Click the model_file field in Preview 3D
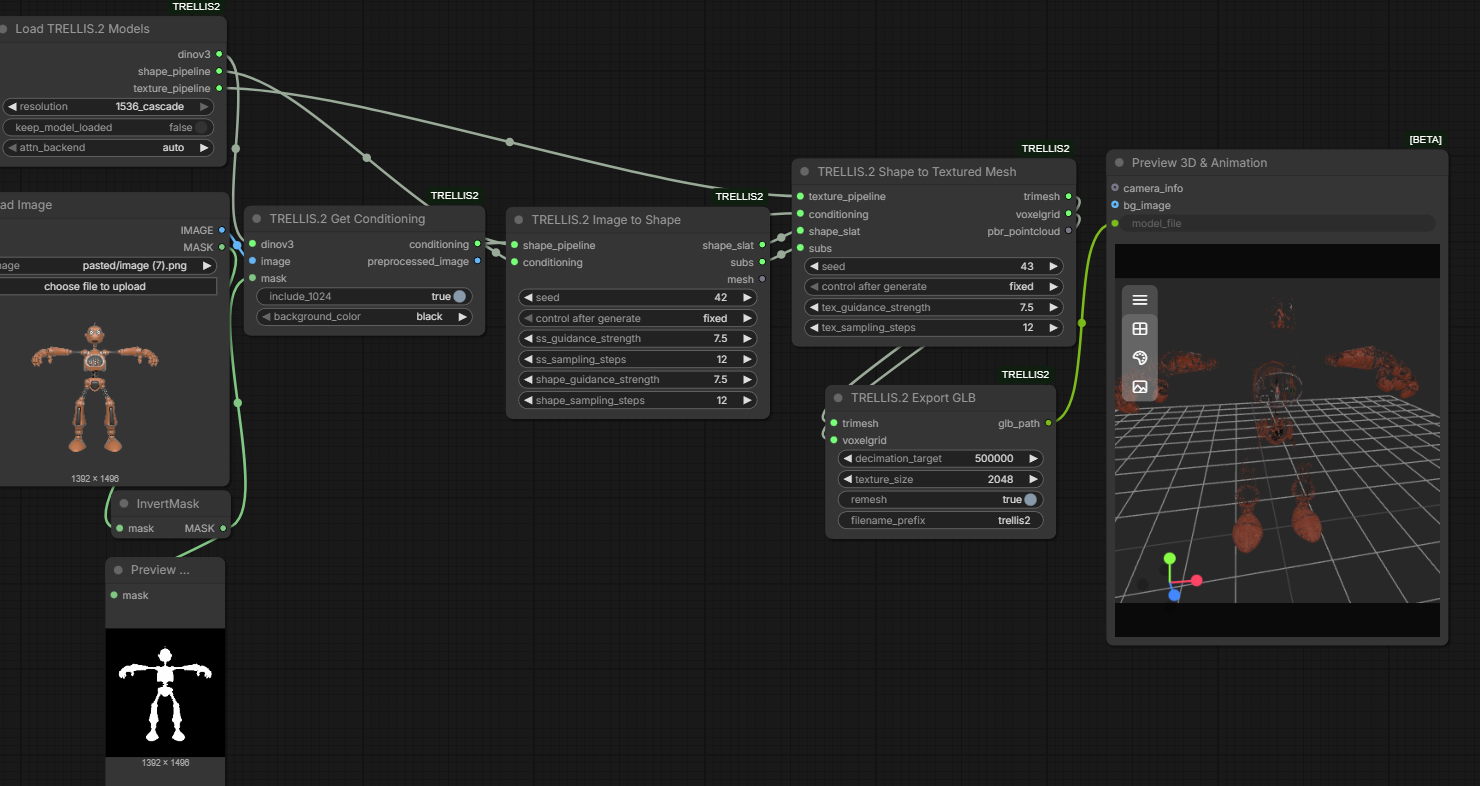 (1277, 223)
